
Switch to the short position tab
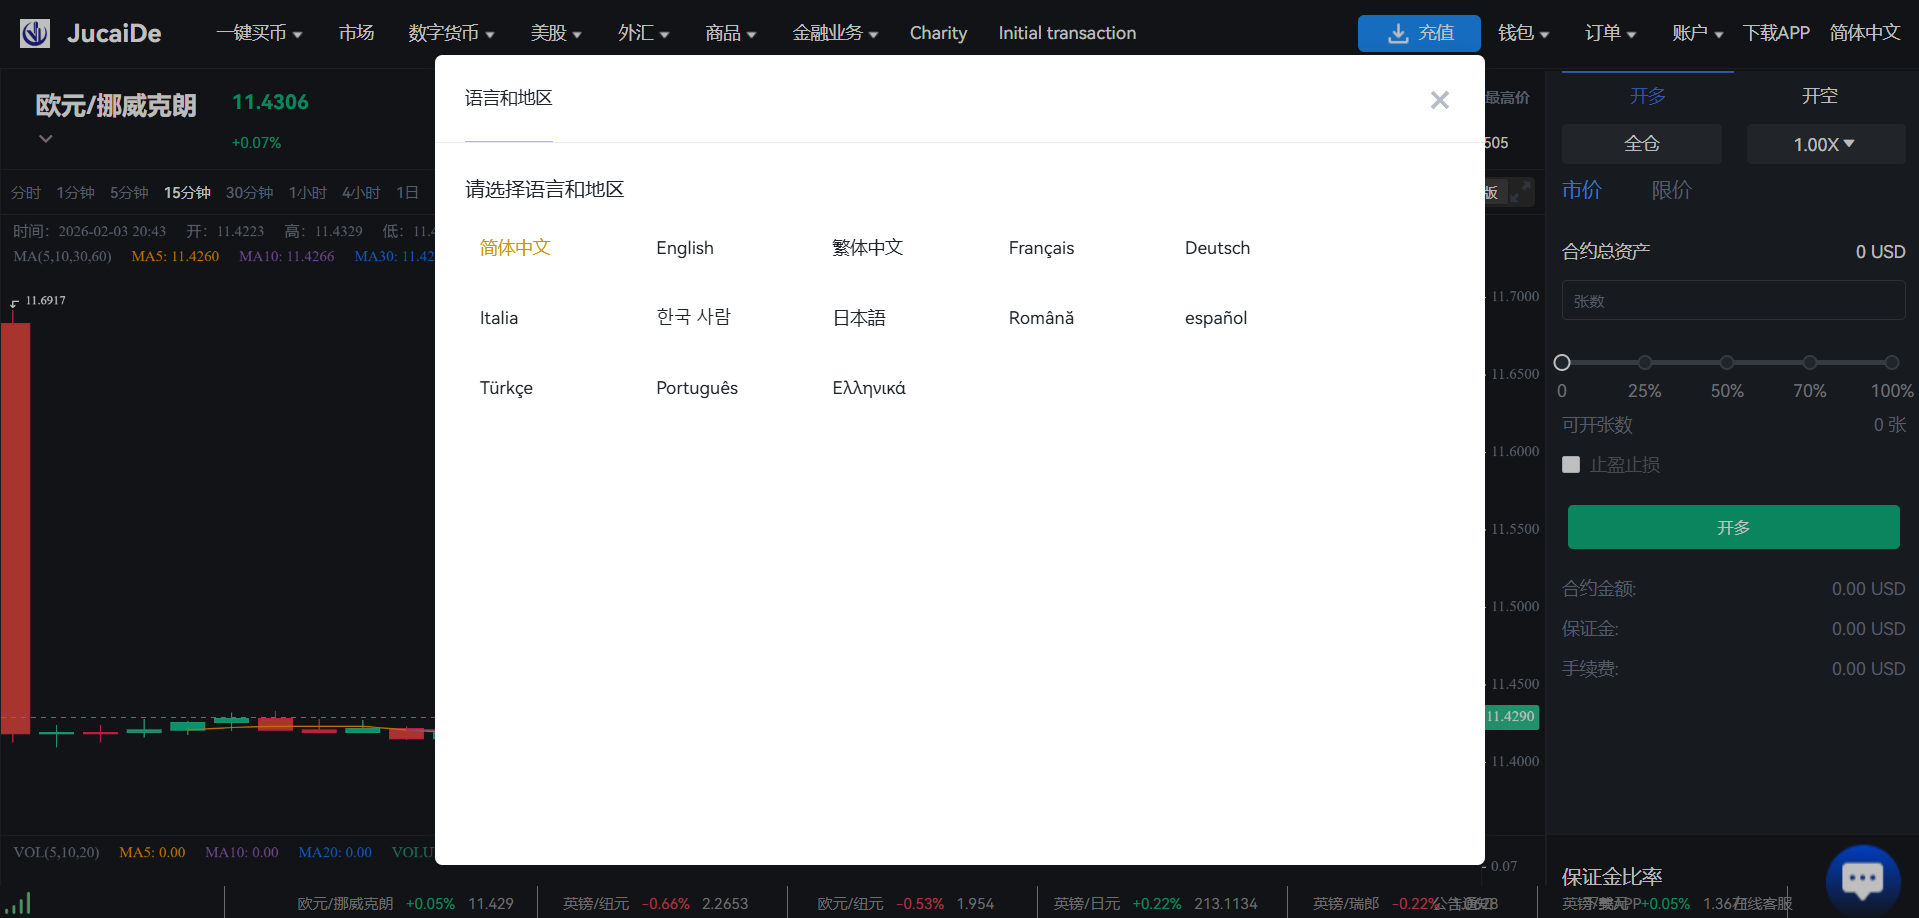[1818, 96]
